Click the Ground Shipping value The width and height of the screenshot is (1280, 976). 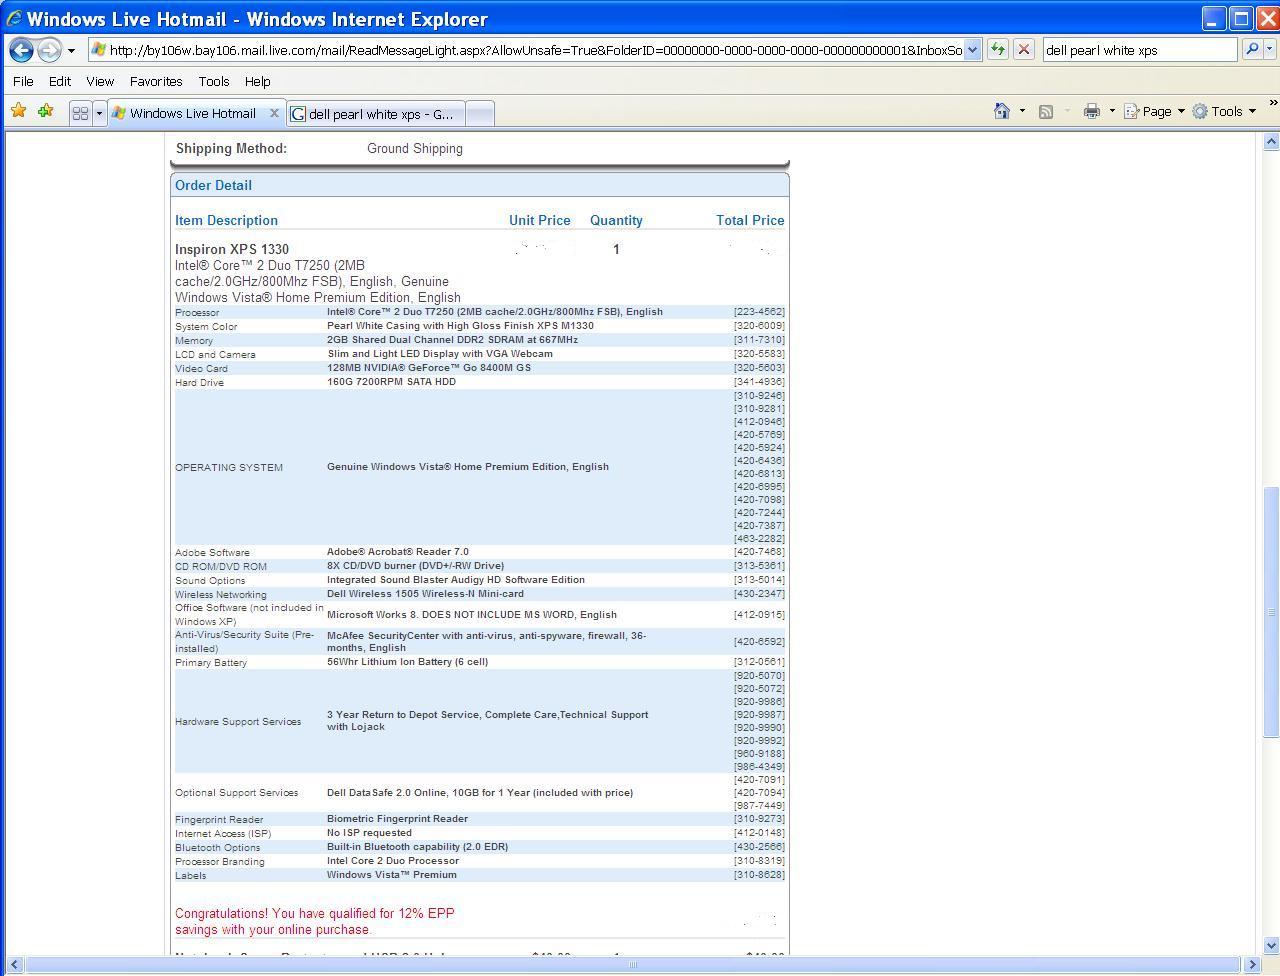[x=415, y=148]
